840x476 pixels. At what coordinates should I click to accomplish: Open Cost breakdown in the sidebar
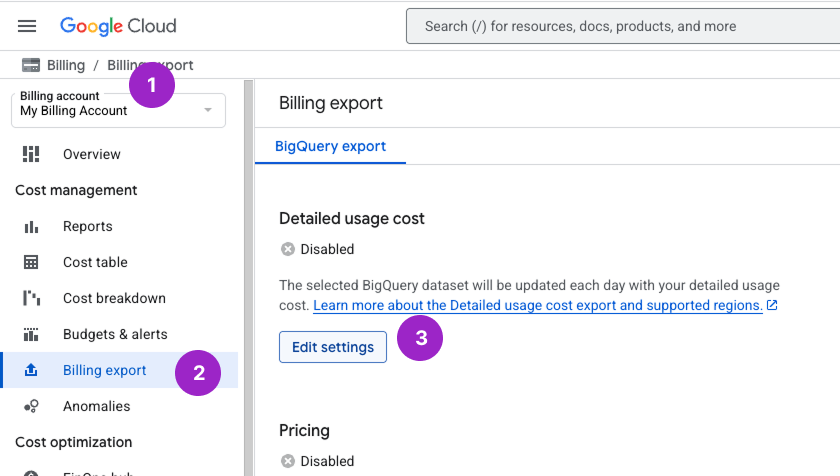pos(120,298)
